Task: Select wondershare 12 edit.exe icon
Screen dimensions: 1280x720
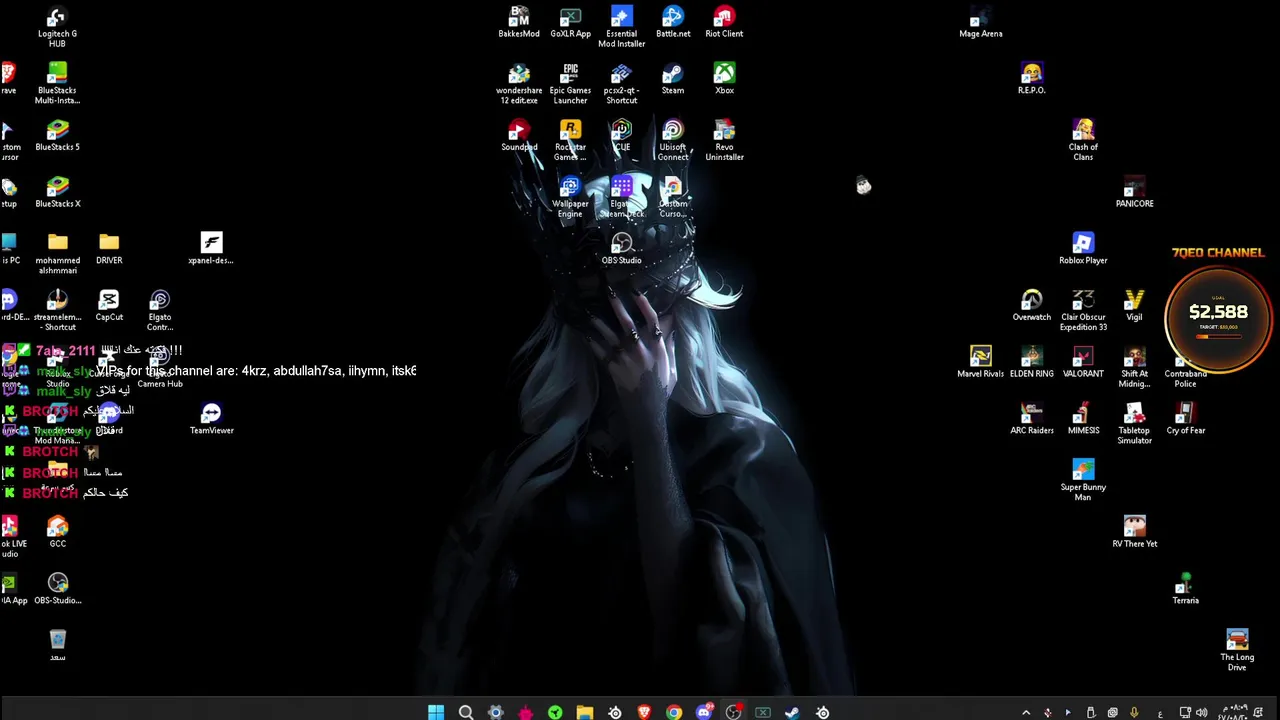Action: [518, 84]
